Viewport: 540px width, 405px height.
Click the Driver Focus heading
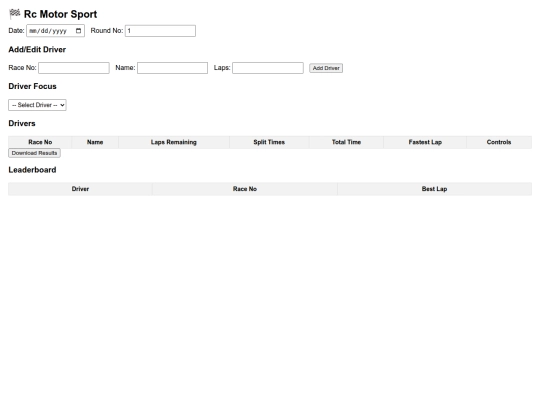click(x=32, y=86)
